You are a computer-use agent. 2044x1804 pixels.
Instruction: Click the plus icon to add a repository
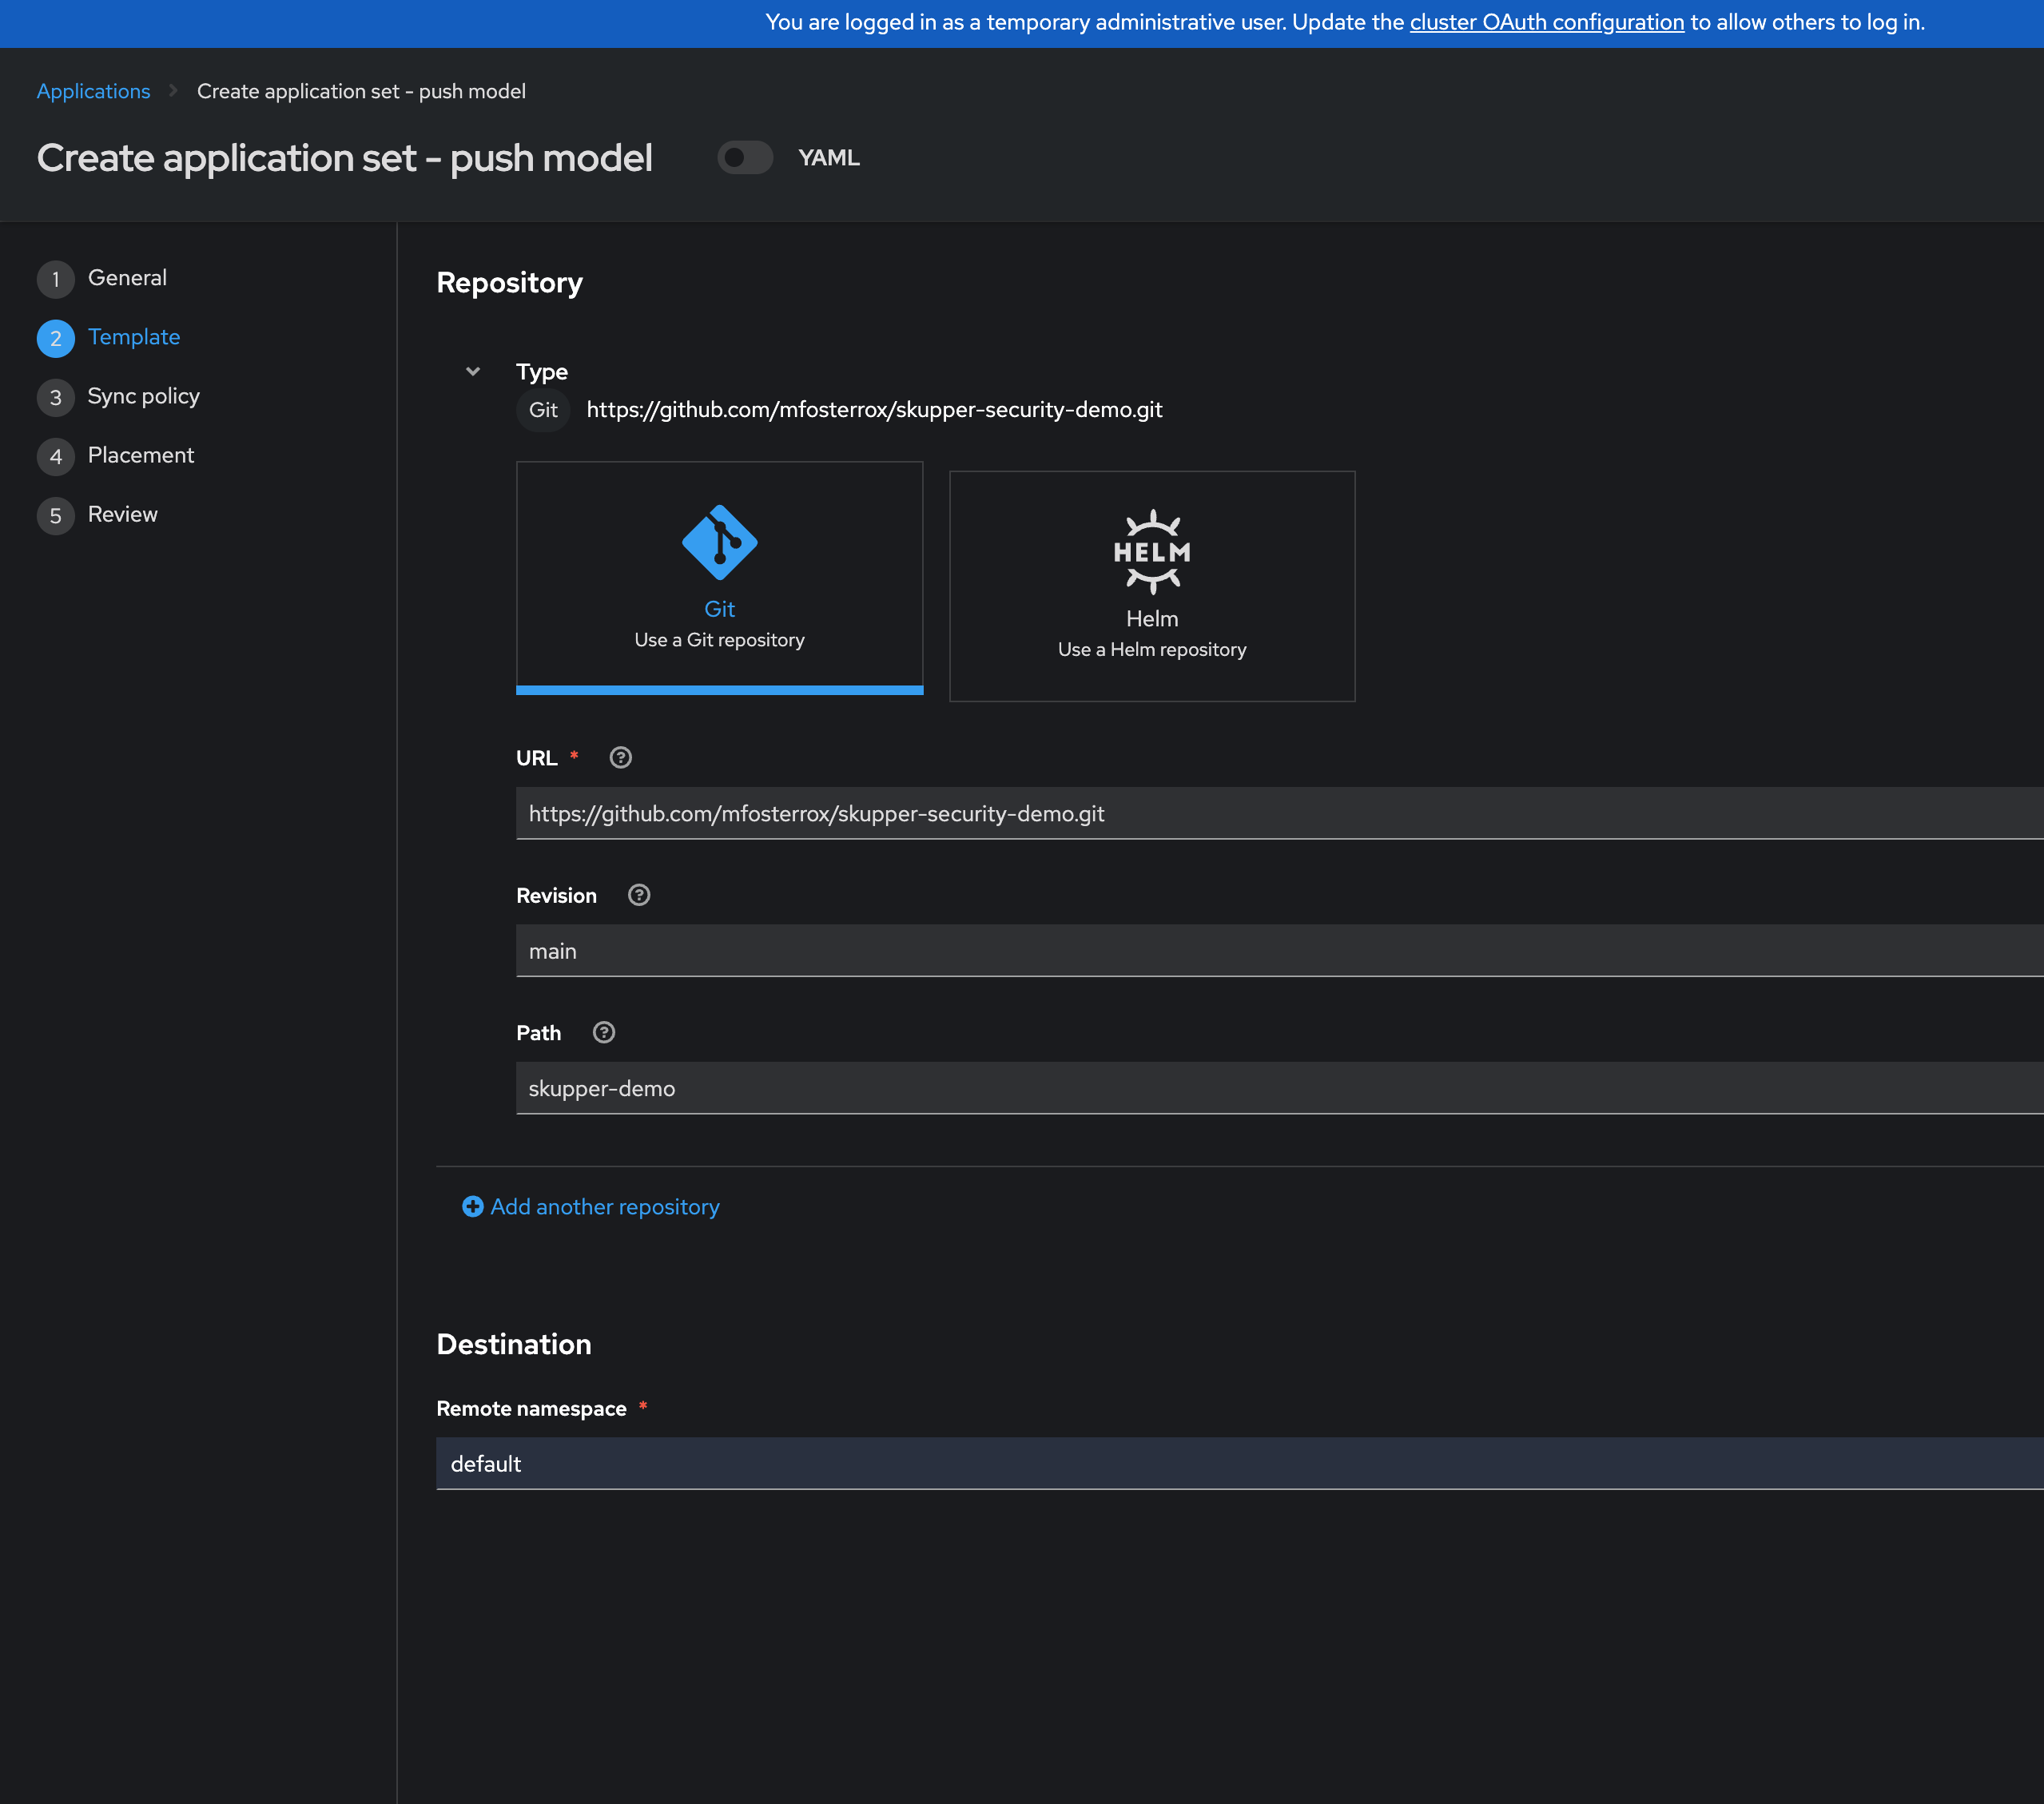[472, 1207]
